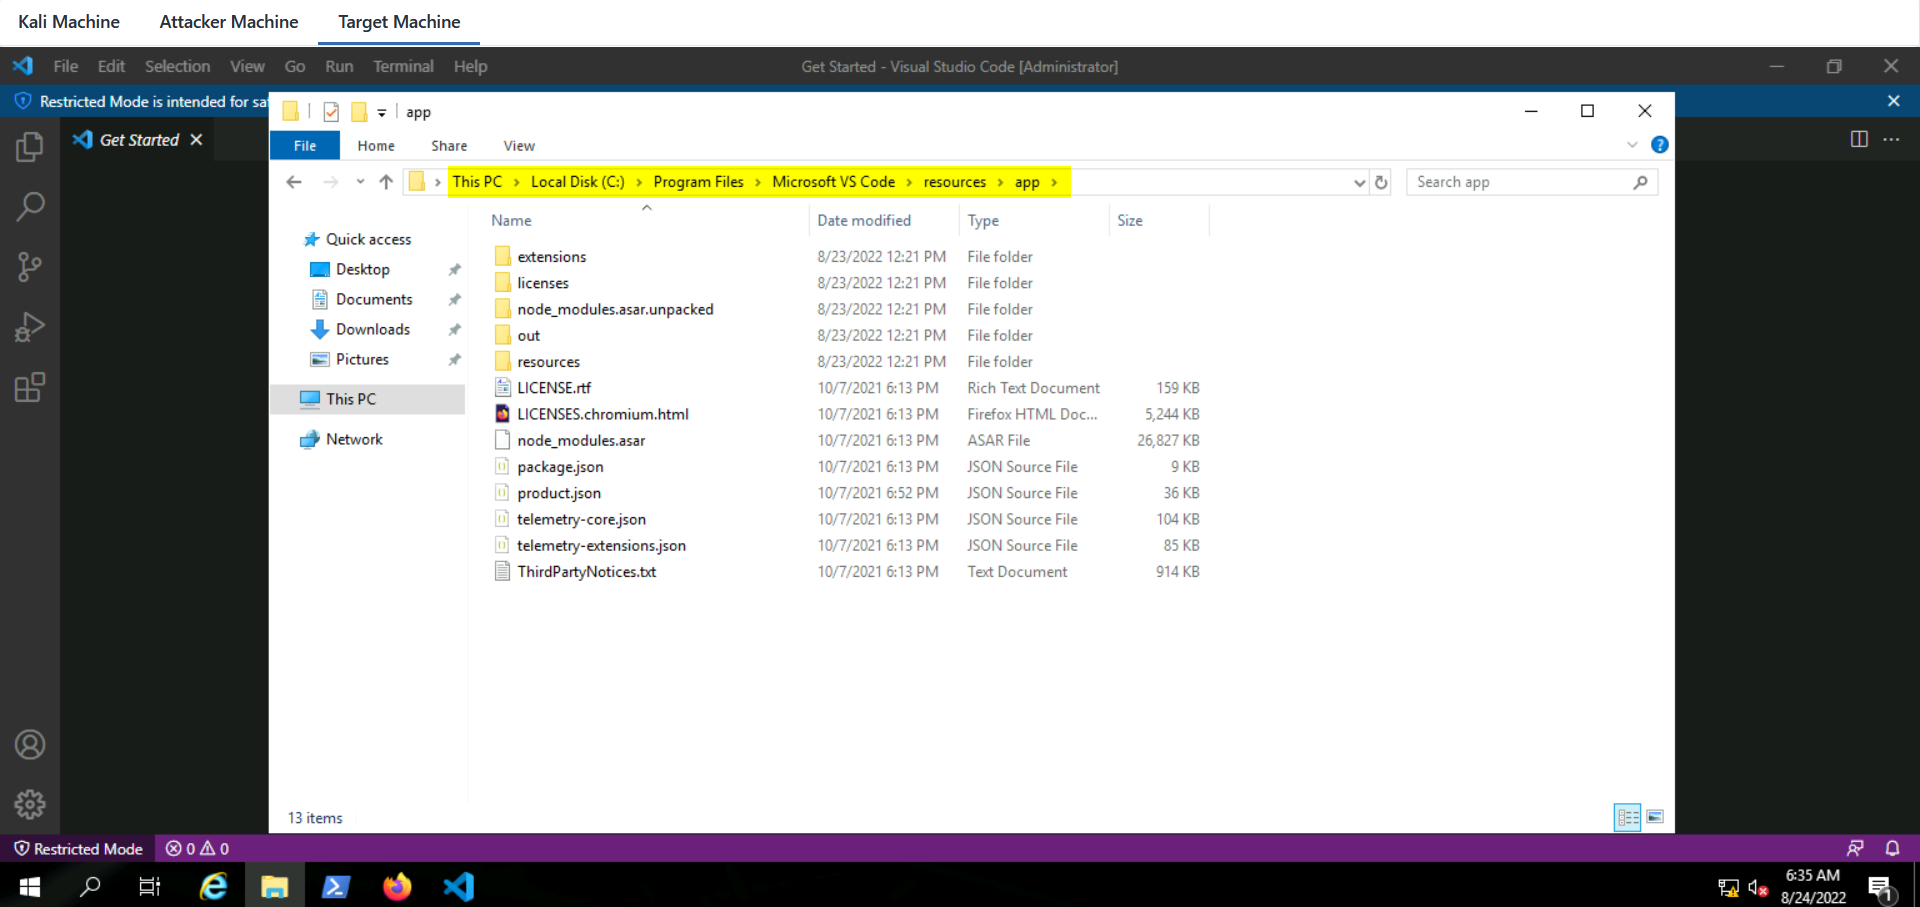Open Source Control icon in activity bar
The width and height of the screenshot is (1920, 907).
click(x=30, y=267)
